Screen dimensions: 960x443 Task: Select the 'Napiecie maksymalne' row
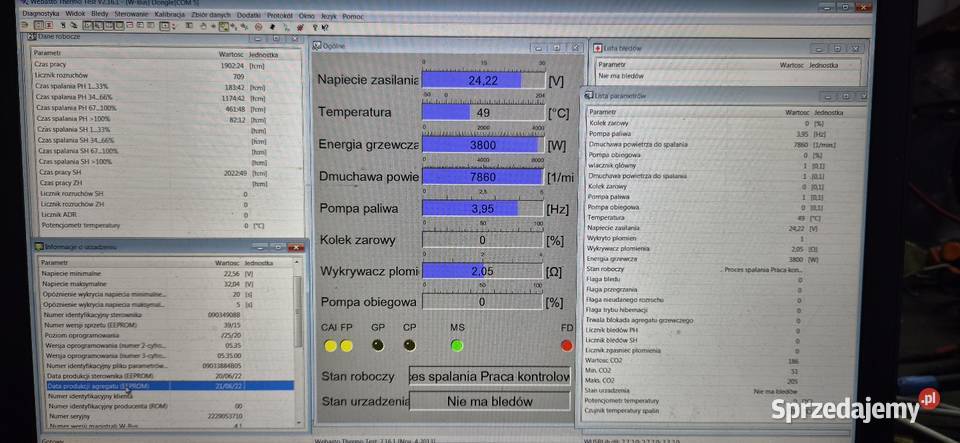(167, 284)
